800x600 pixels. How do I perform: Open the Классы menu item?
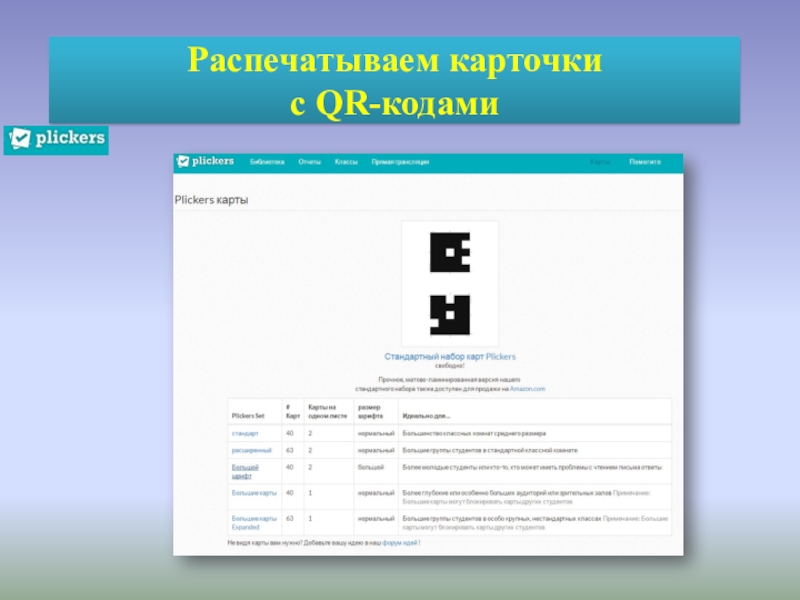point(346,162)
